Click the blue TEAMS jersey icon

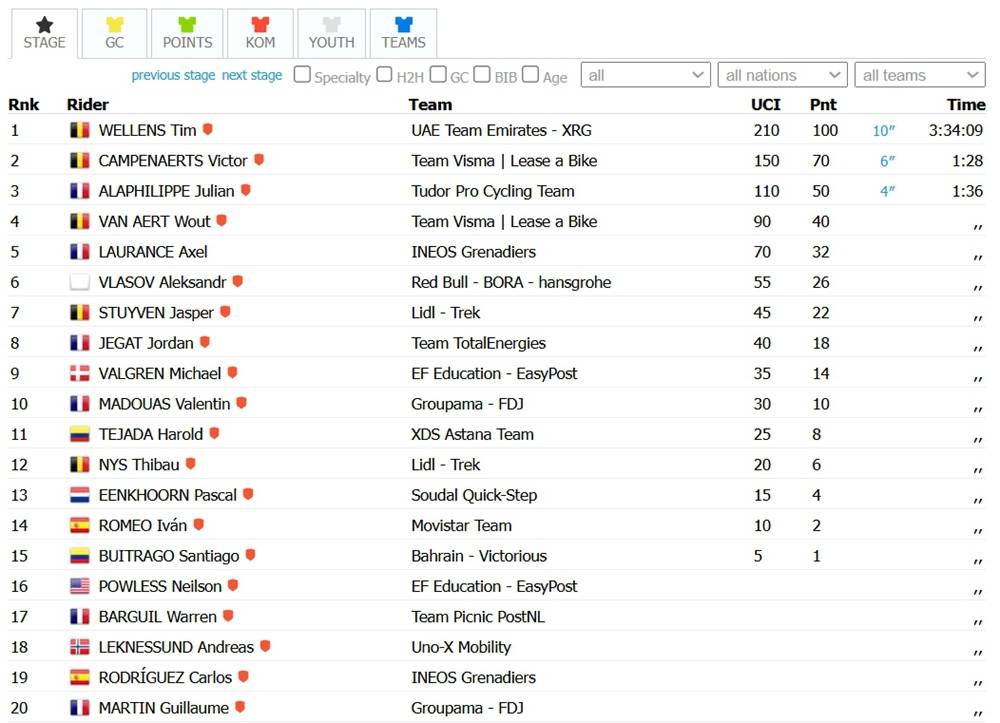point(404,24)
